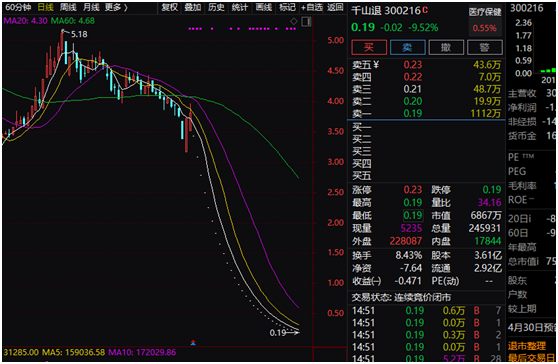The height and width of the screenshot is (364, 558).
Task: Toggle the 画线 drawing mode
Action: tap(264, 7)
